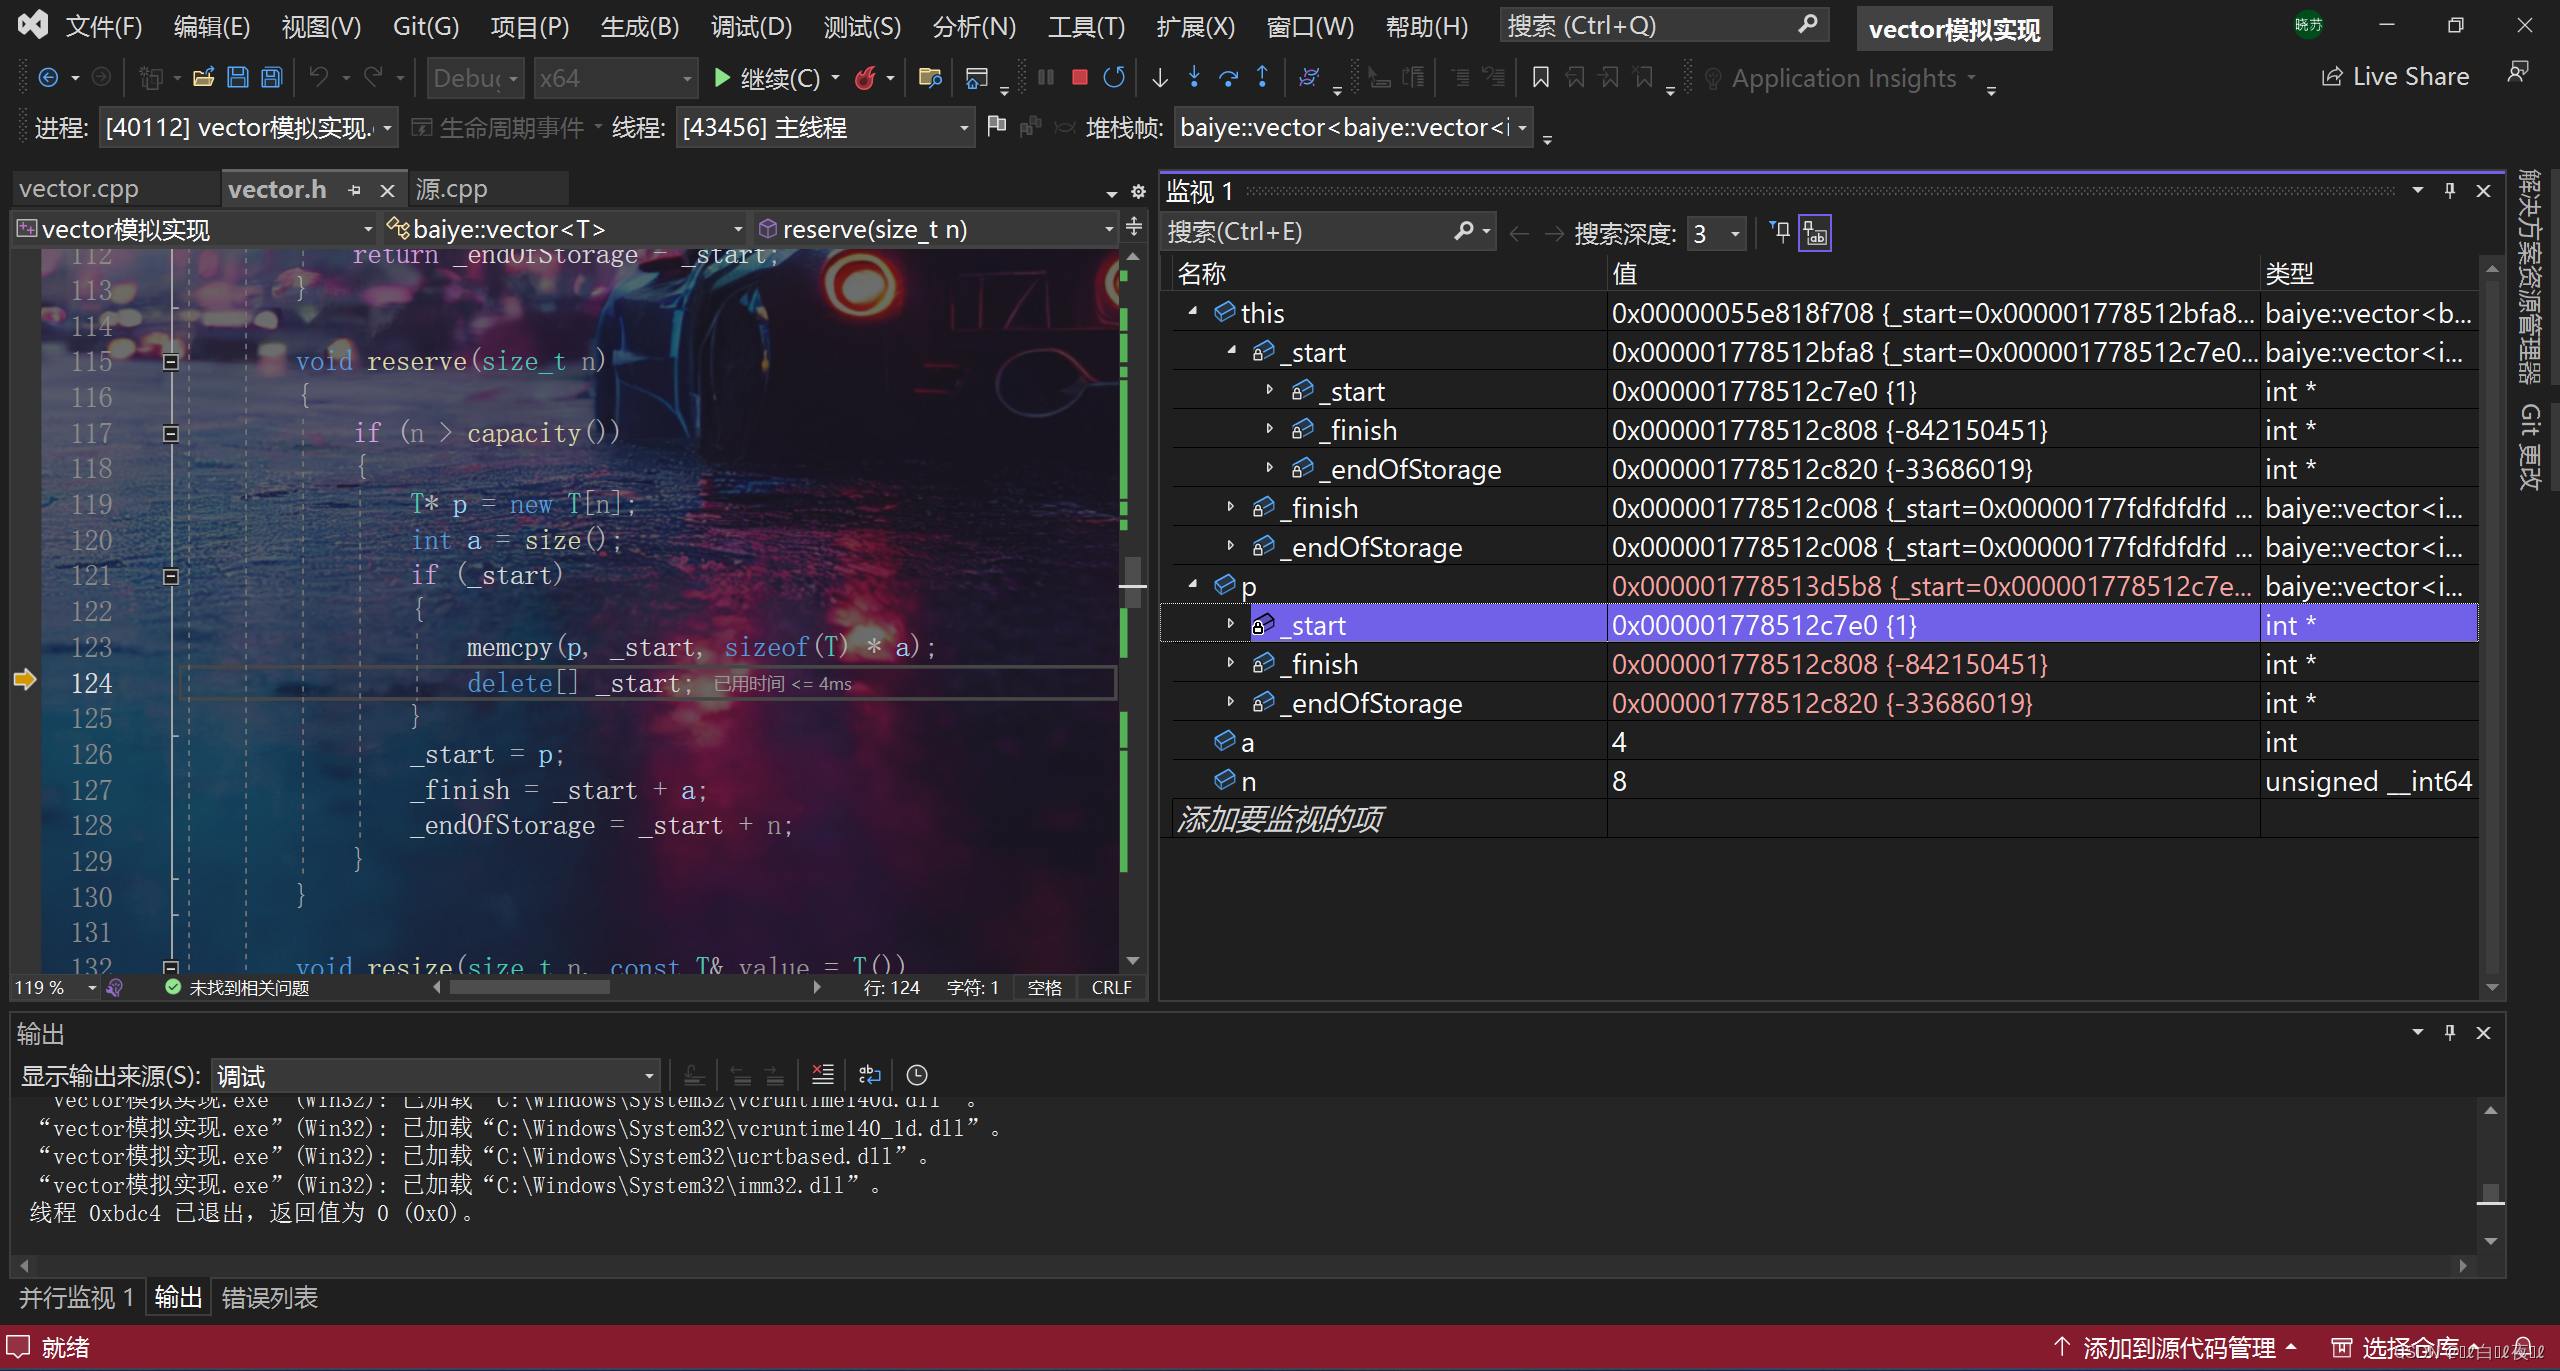The width and height of the screenshot is (2560, 1371).
Task: Click the 输出 (Output) tab
Action: (179, 1300)
